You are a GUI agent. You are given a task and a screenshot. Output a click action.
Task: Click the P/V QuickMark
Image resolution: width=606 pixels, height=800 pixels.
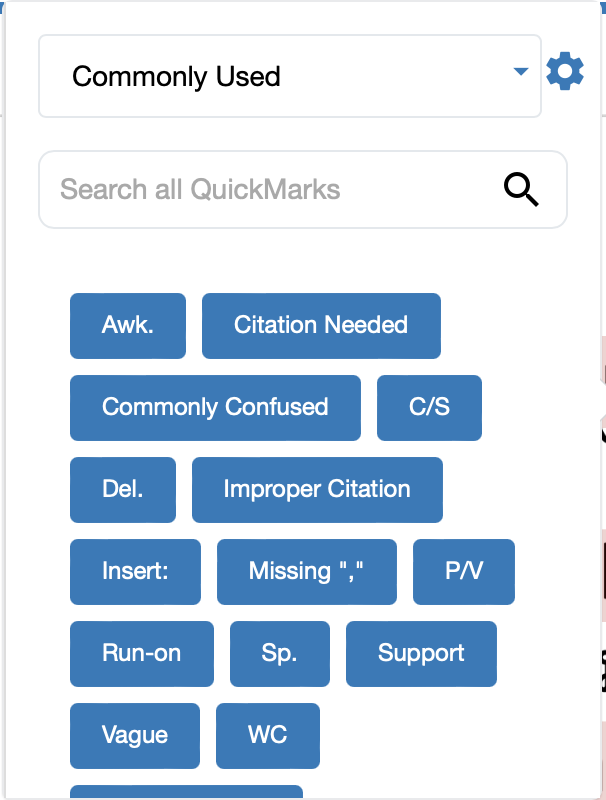464,571
